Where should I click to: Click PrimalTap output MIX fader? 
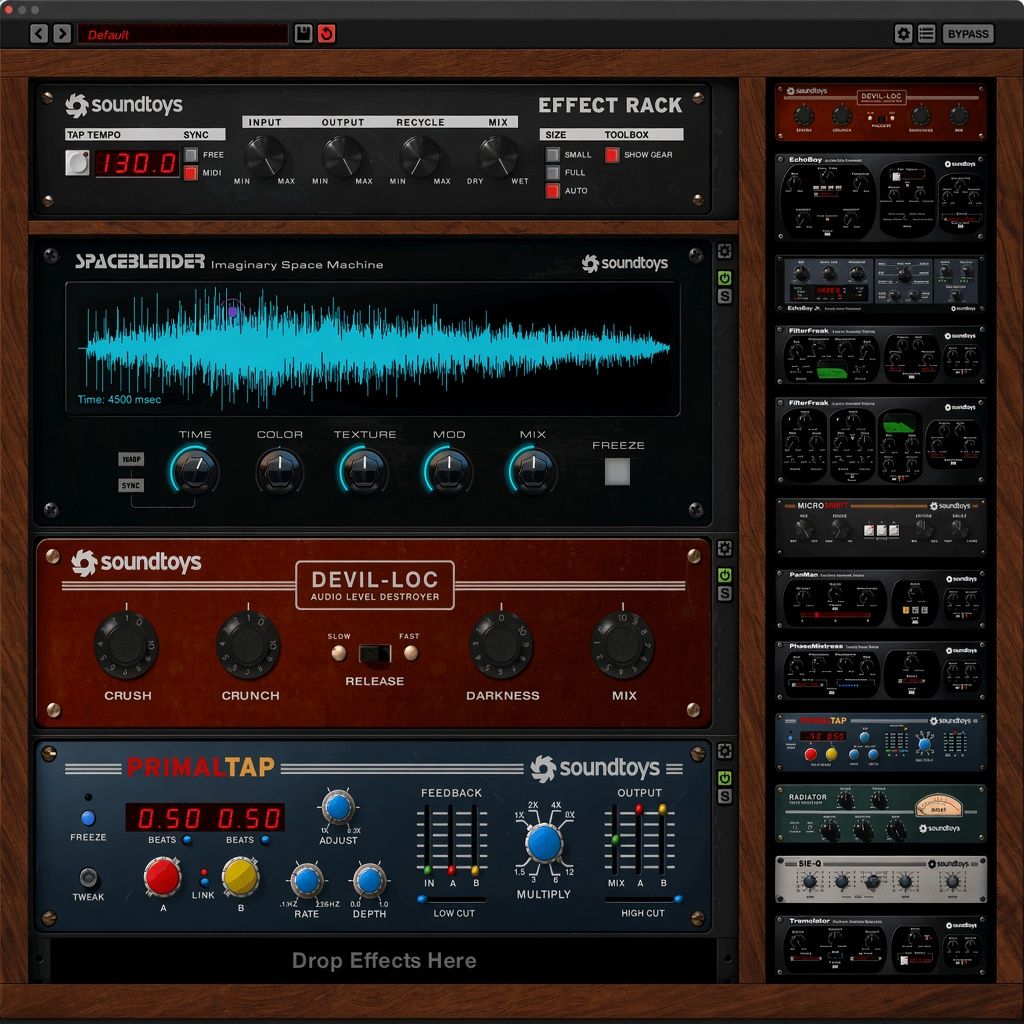615,840
